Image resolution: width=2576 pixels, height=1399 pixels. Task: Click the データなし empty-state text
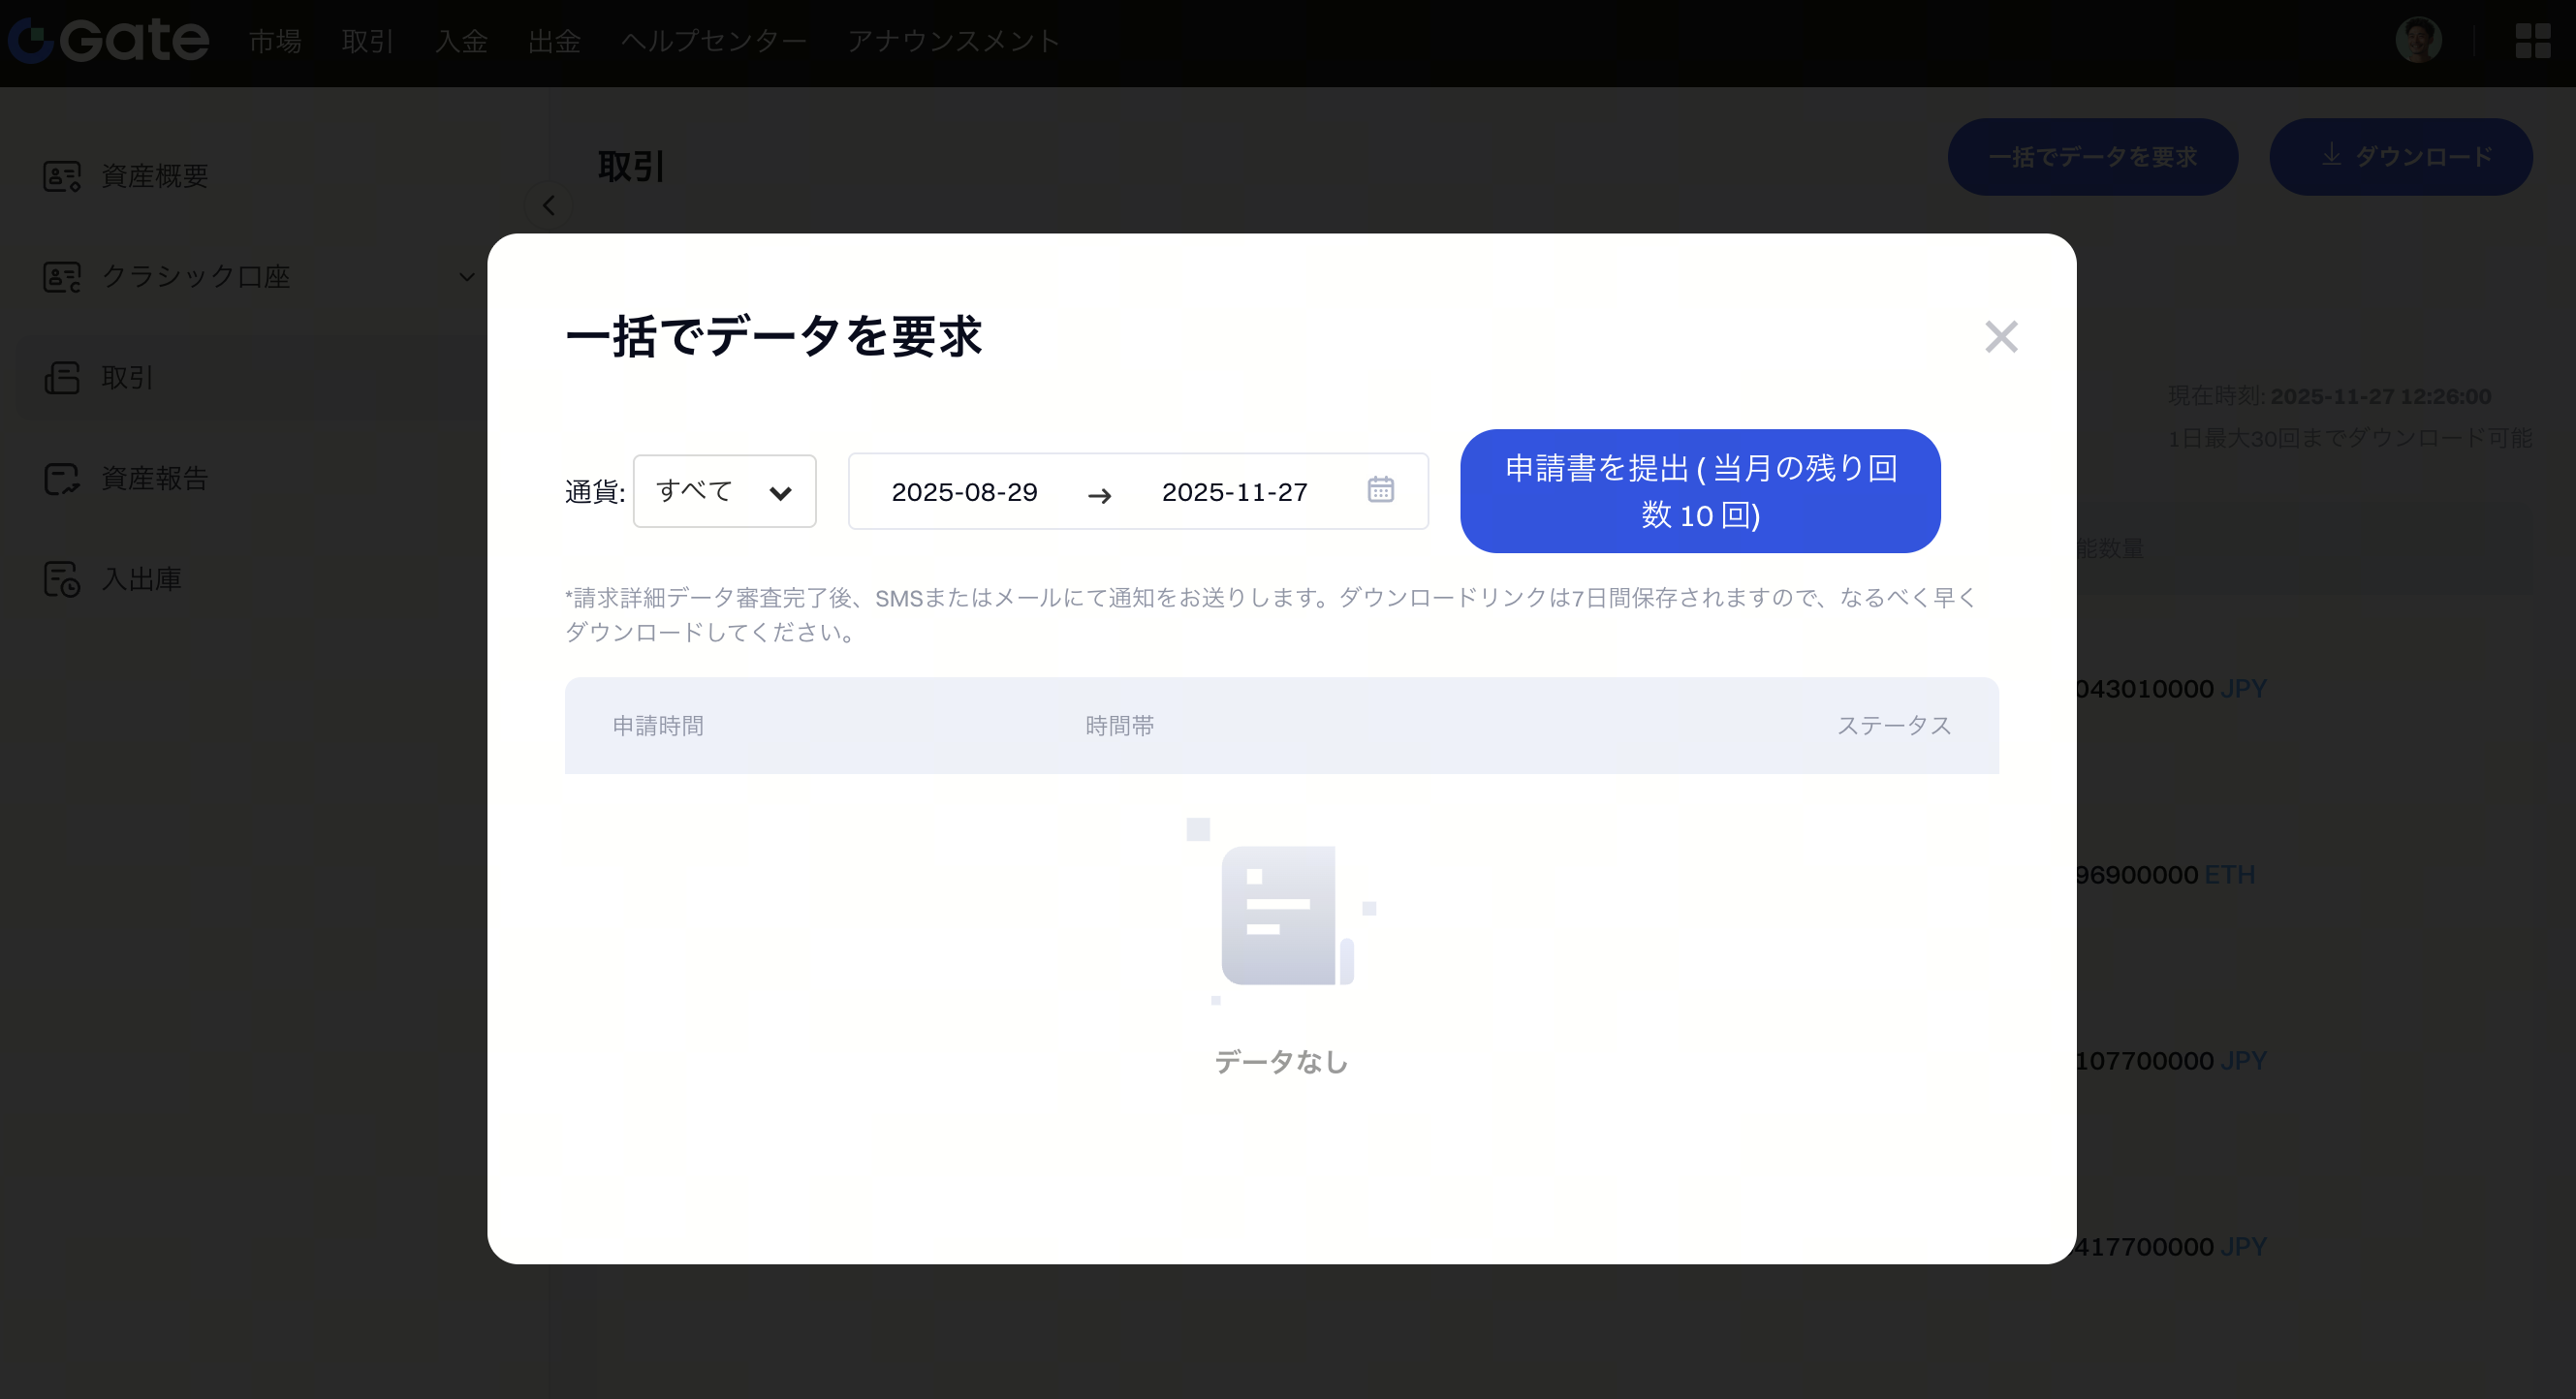pos(1281,1062)
